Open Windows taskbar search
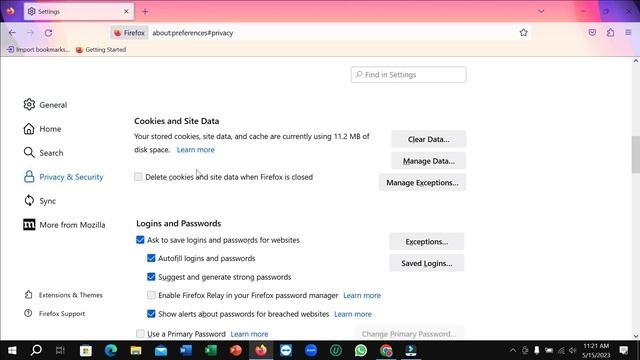This screenshot has width=640, height=360. click(x=36, y=350)
